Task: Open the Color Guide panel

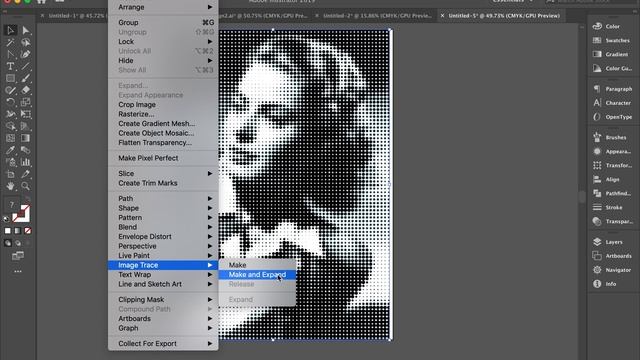Action: 612,68
